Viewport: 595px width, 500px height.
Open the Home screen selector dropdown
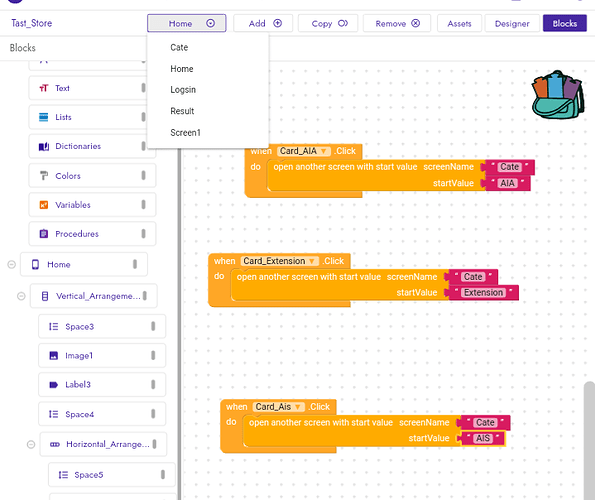186,24
